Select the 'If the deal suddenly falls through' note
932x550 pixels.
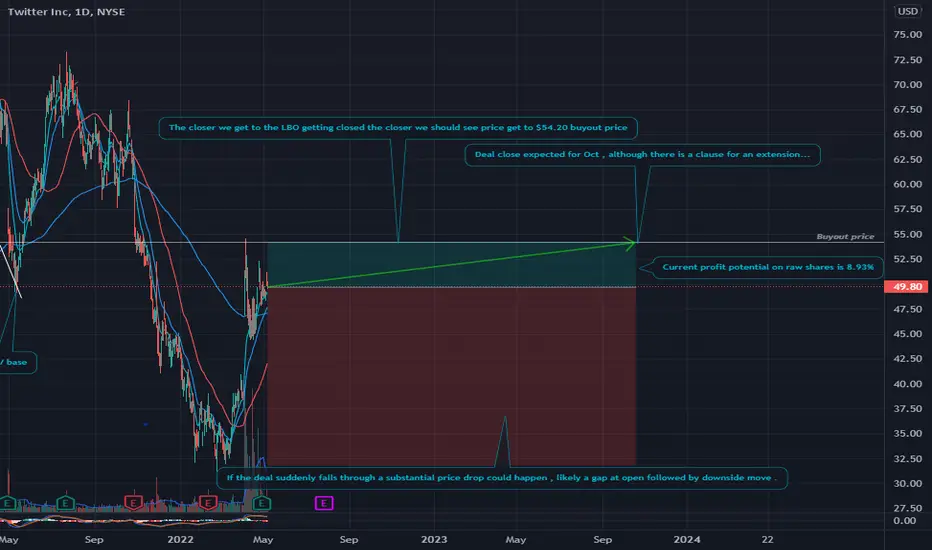pos(502,477)
